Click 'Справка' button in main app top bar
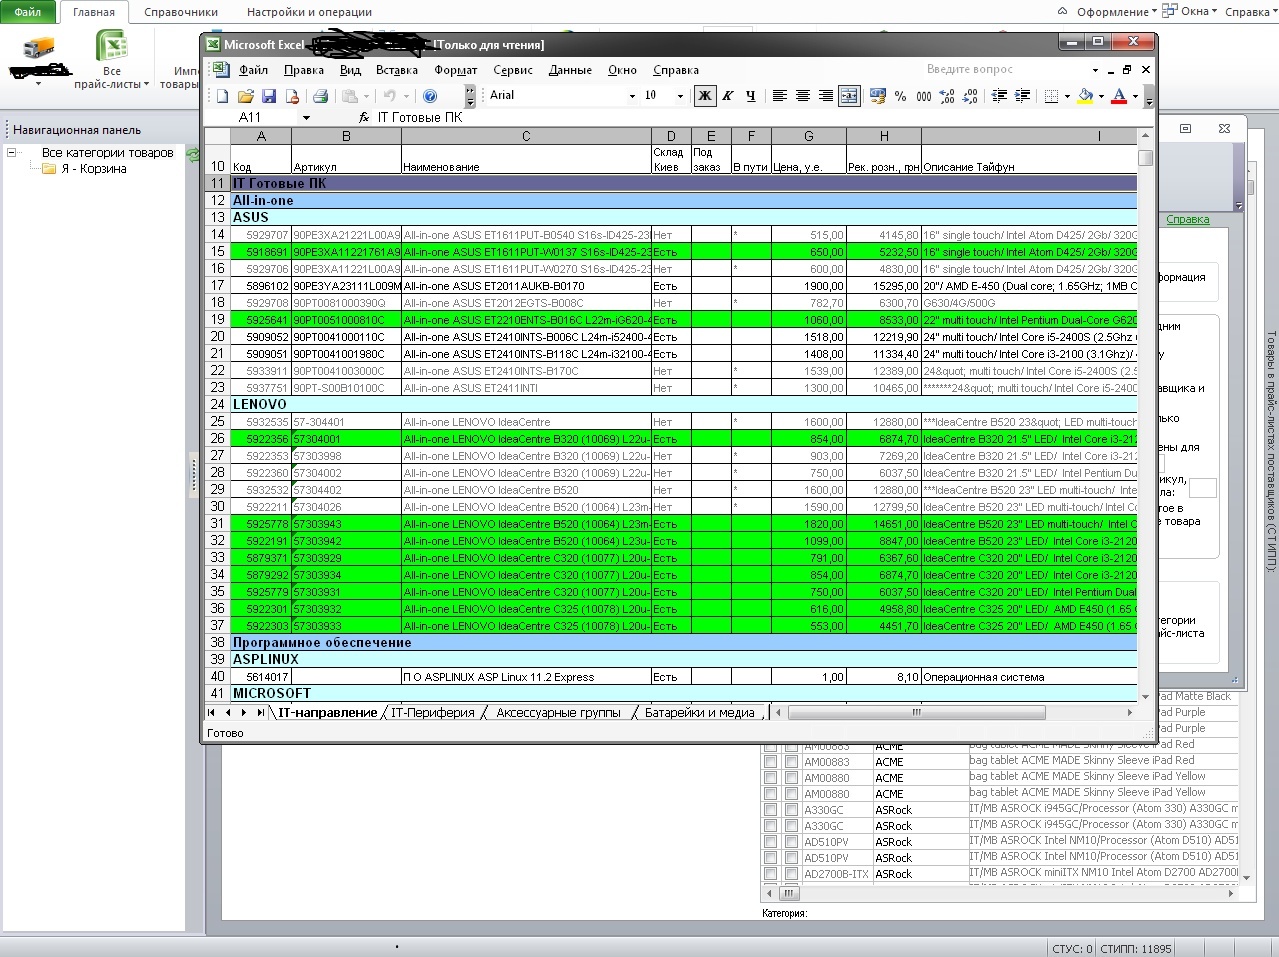This screenshot has height=957, width=1279. (x=1249, y=12)
